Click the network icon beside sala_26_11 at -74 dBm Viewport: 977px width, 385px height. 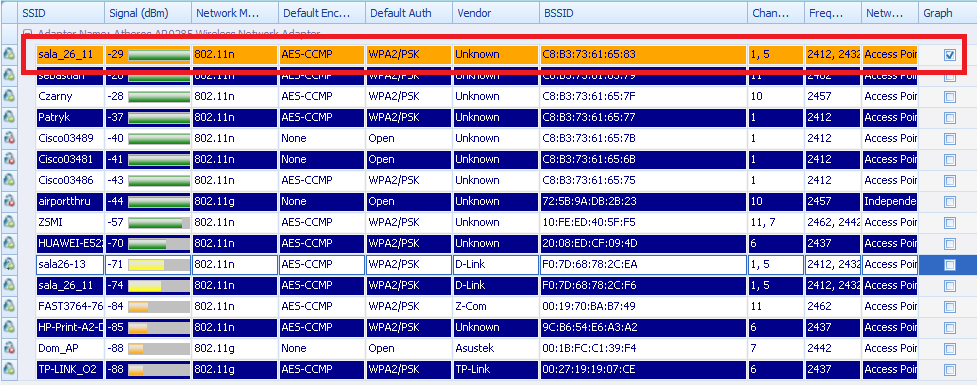(x=9, y=285)
